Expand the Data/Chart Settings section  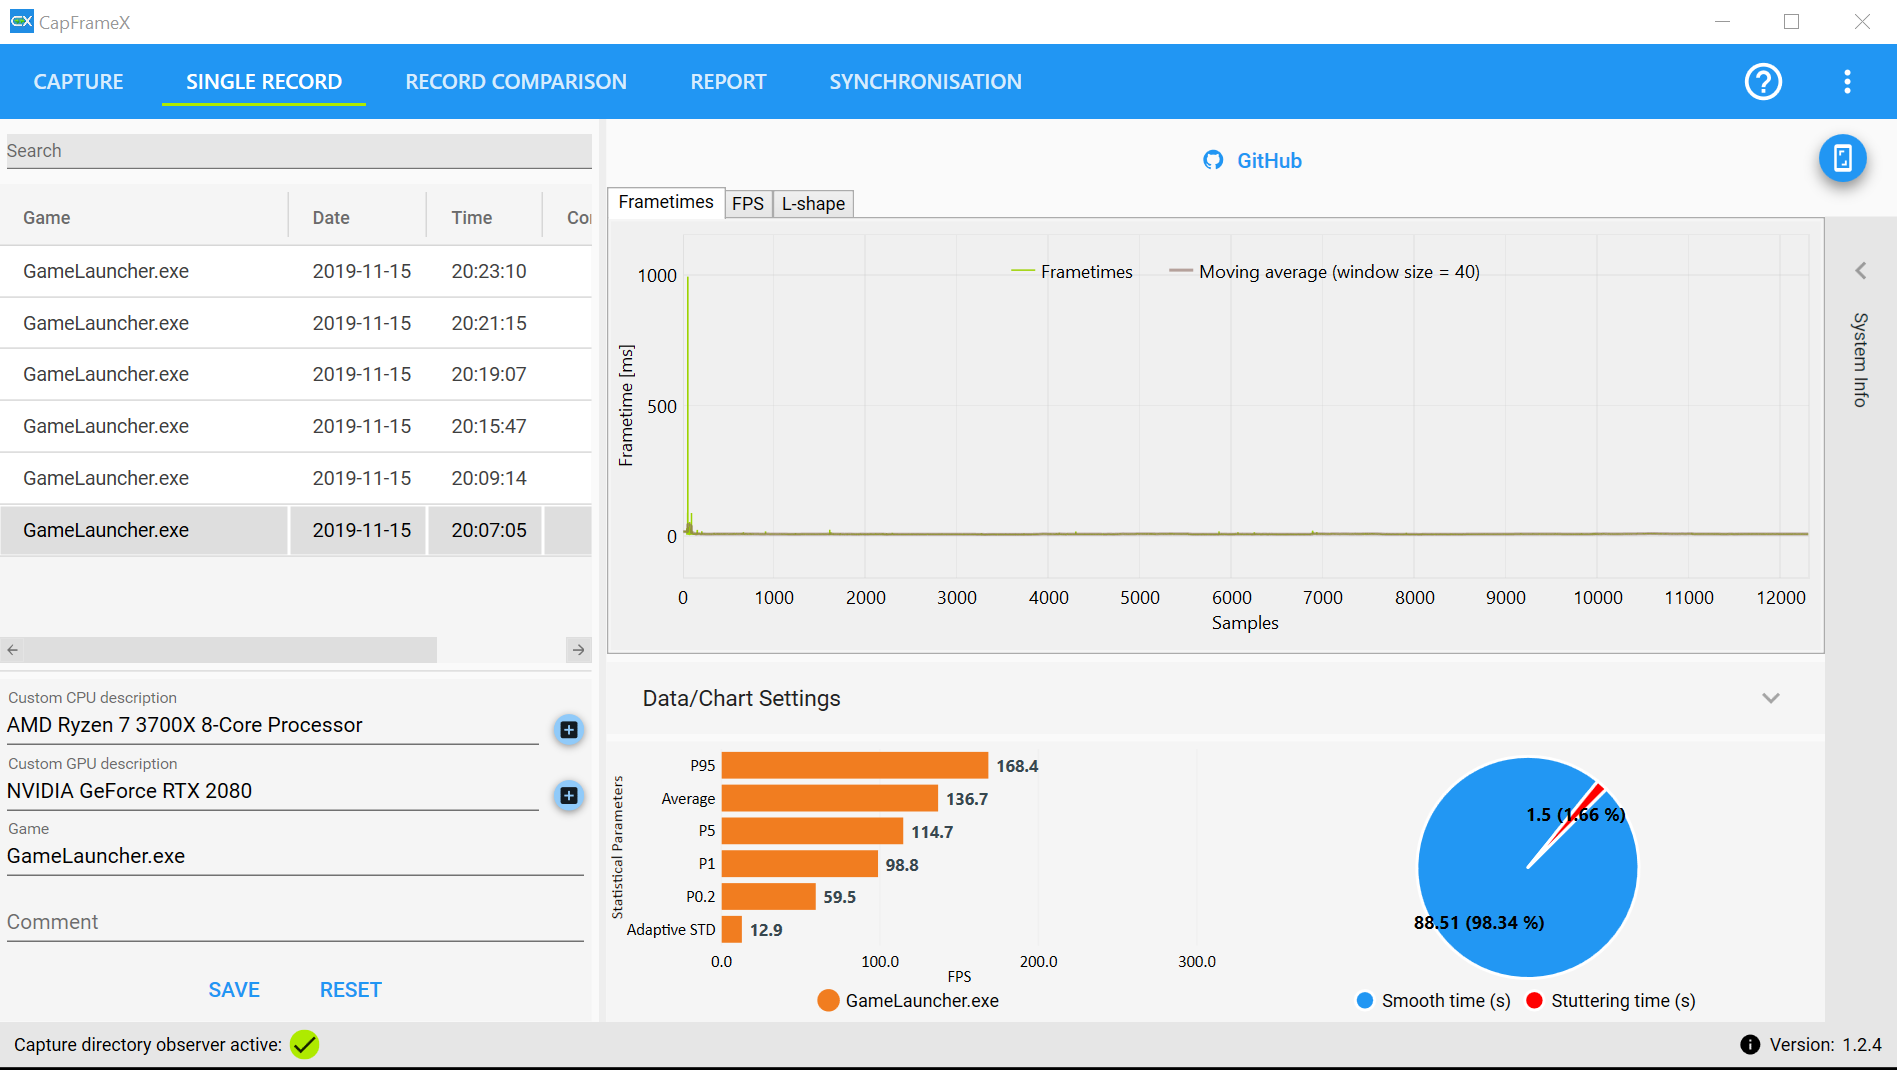click(x=1771, y=698)
